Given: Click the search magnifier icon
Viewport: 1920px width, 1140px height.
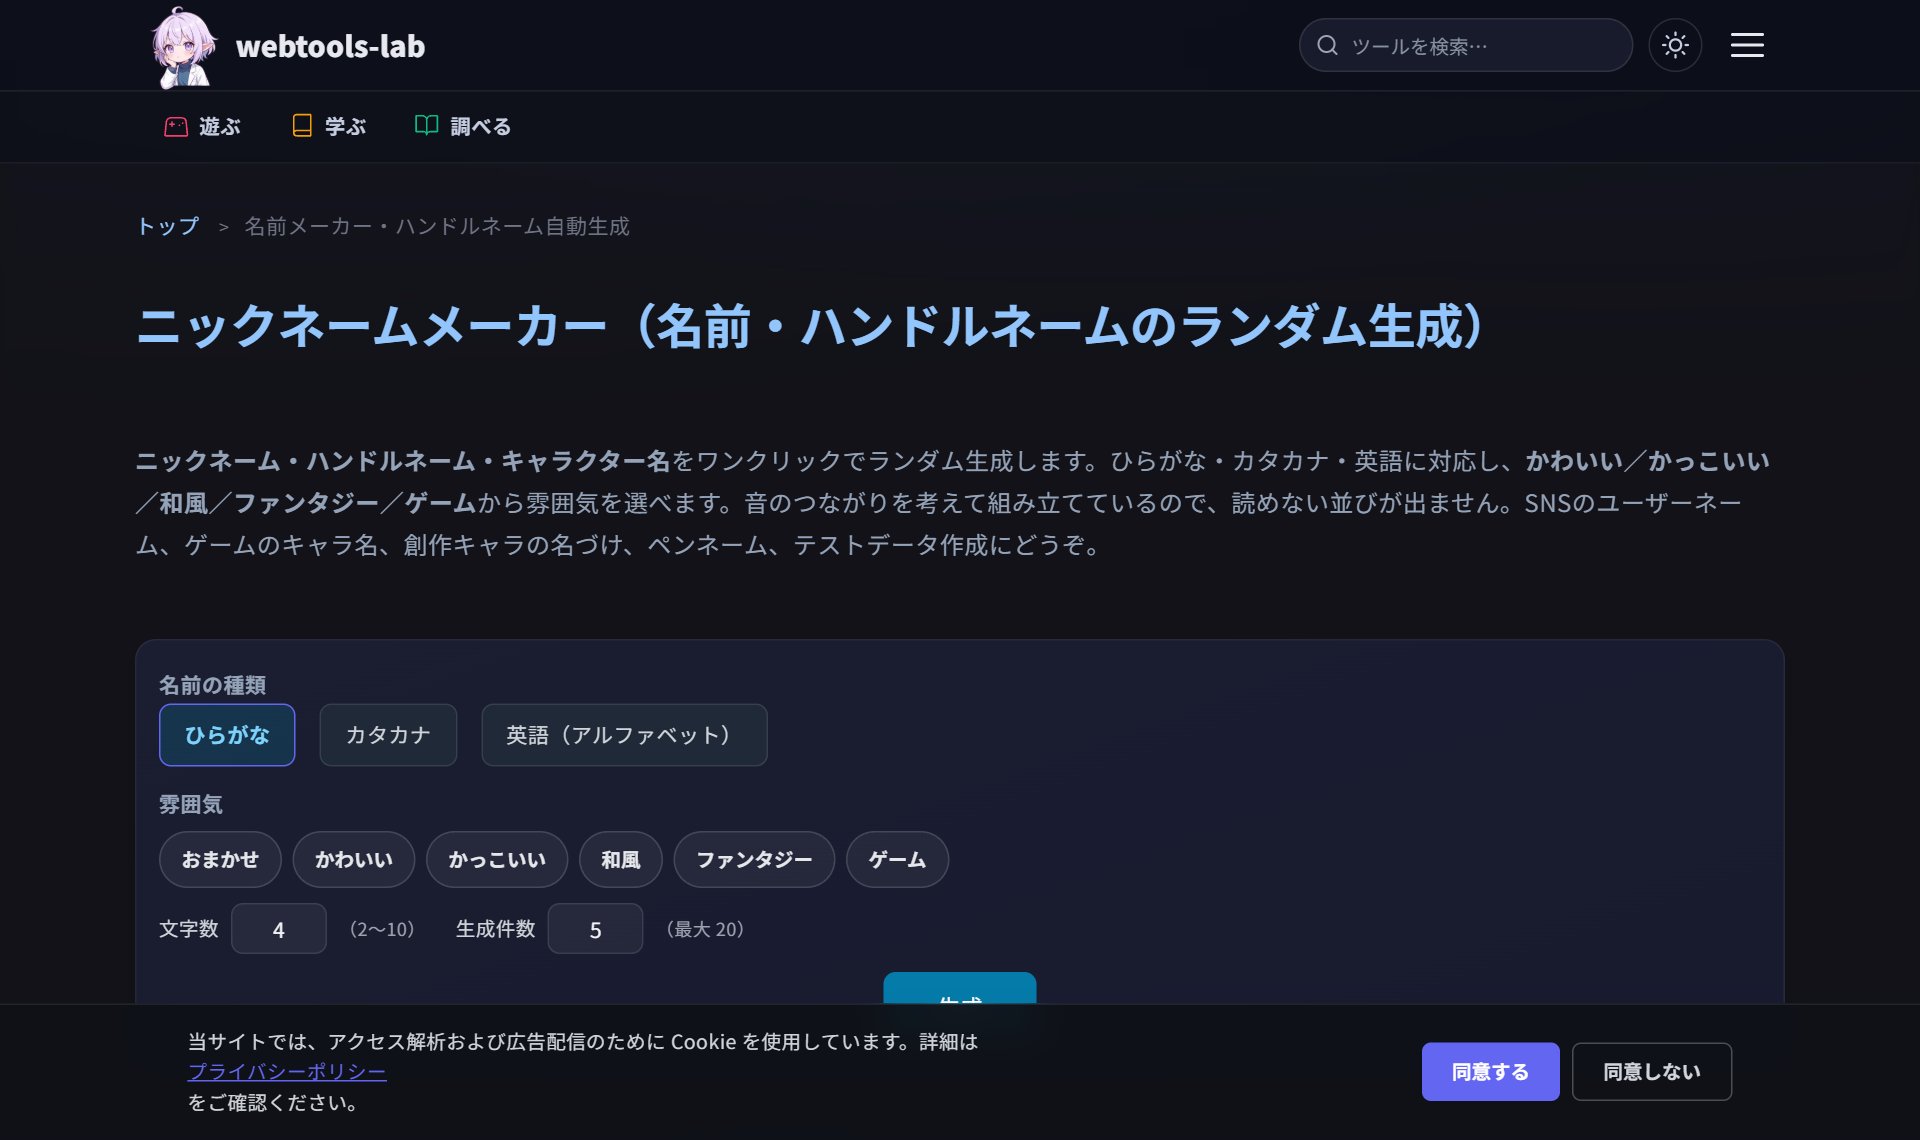Looking at the screenshot, I should point(1327,45).
